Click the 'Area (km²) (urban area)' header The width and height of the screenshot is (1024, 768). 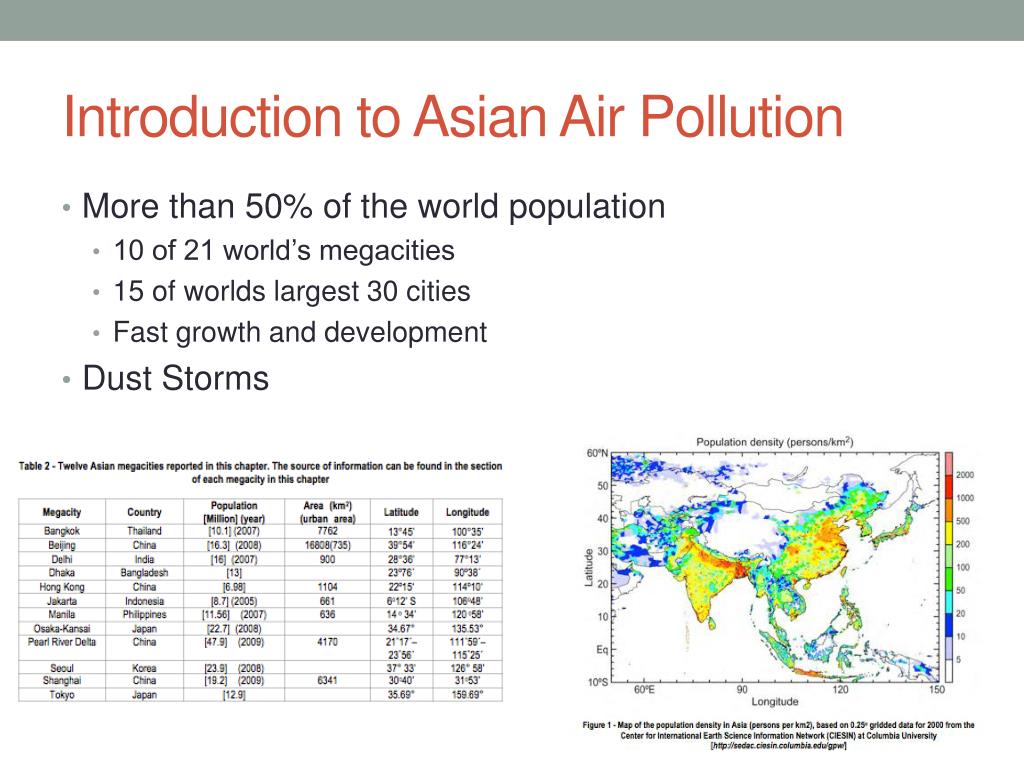pyautogui.click(x=328, y=512)
